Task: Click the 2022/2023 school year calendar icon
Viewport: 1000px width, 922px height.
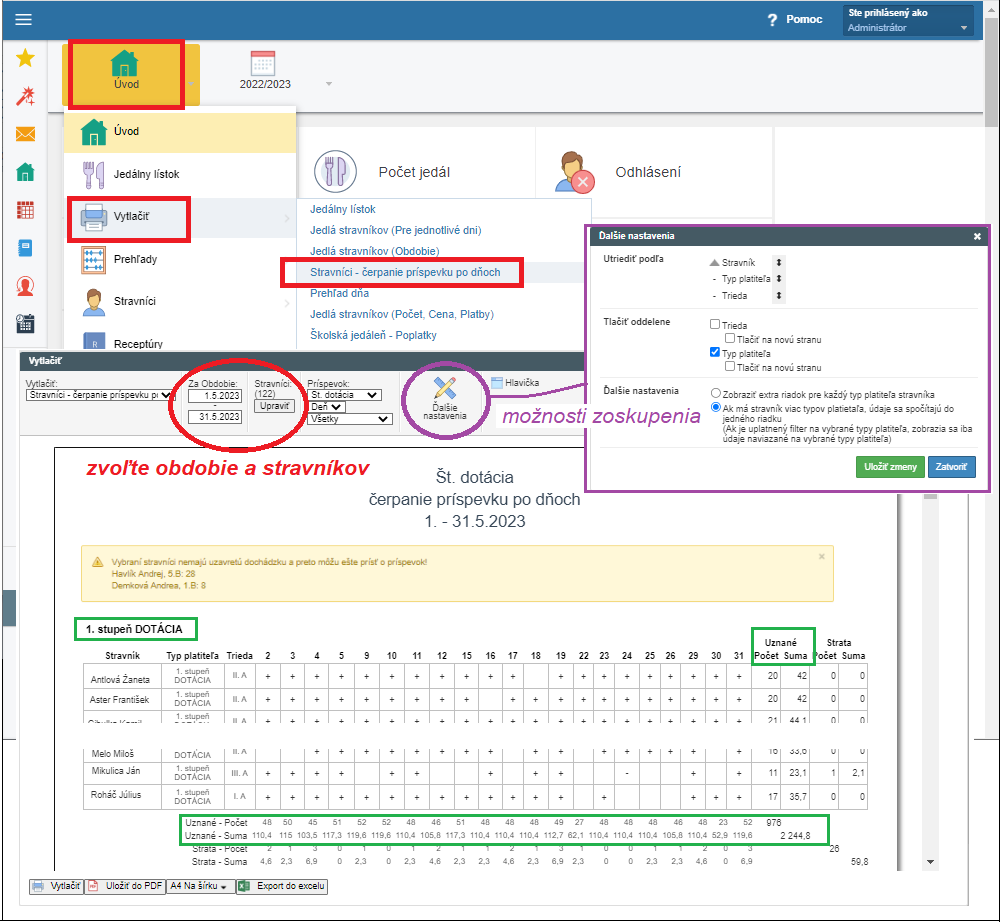Action: 263,63
